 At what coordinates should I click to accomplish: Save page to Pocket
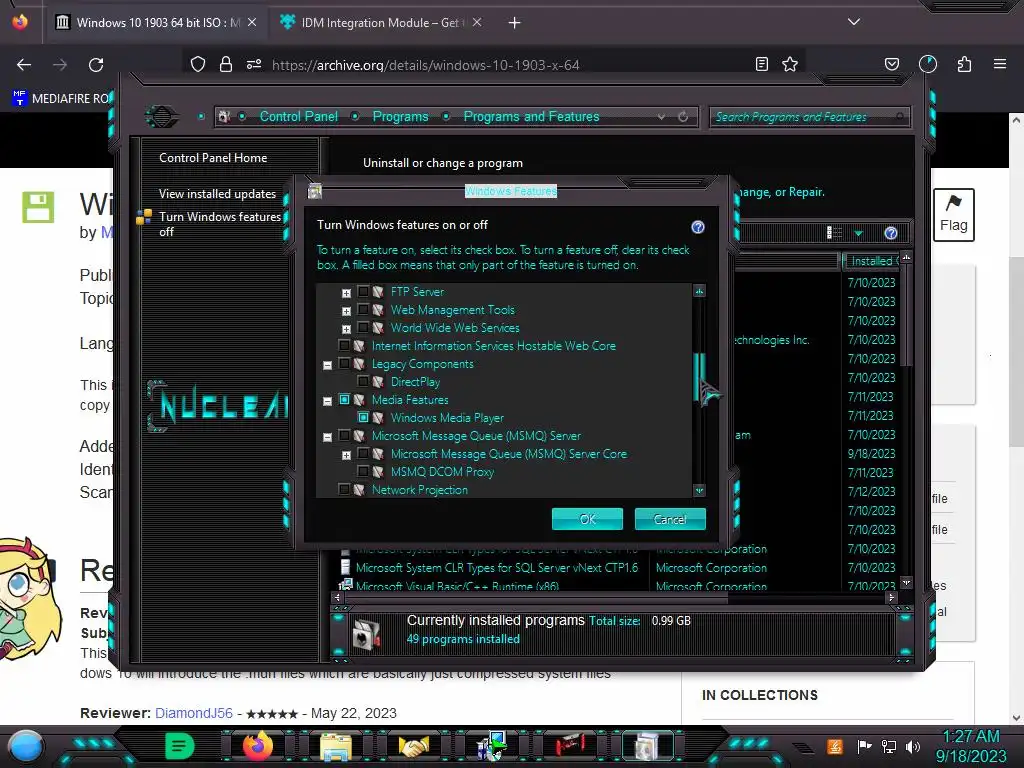point(891,64)
